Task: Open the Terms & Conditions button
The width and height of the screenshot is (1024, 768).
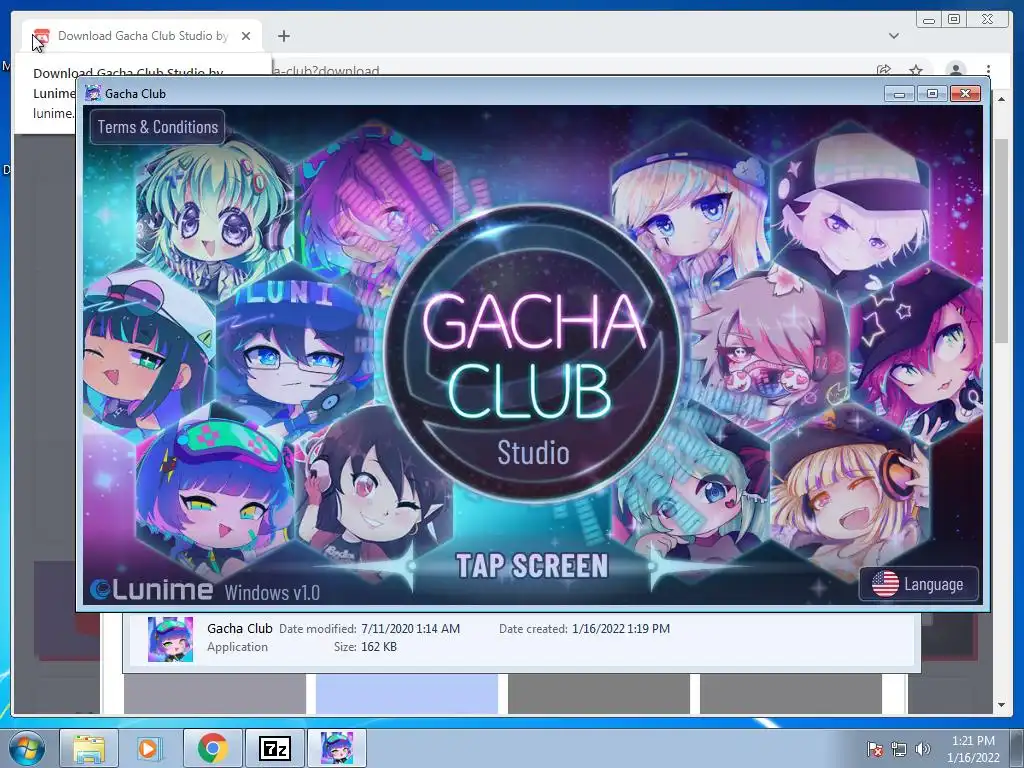Action: coord(157,127)
